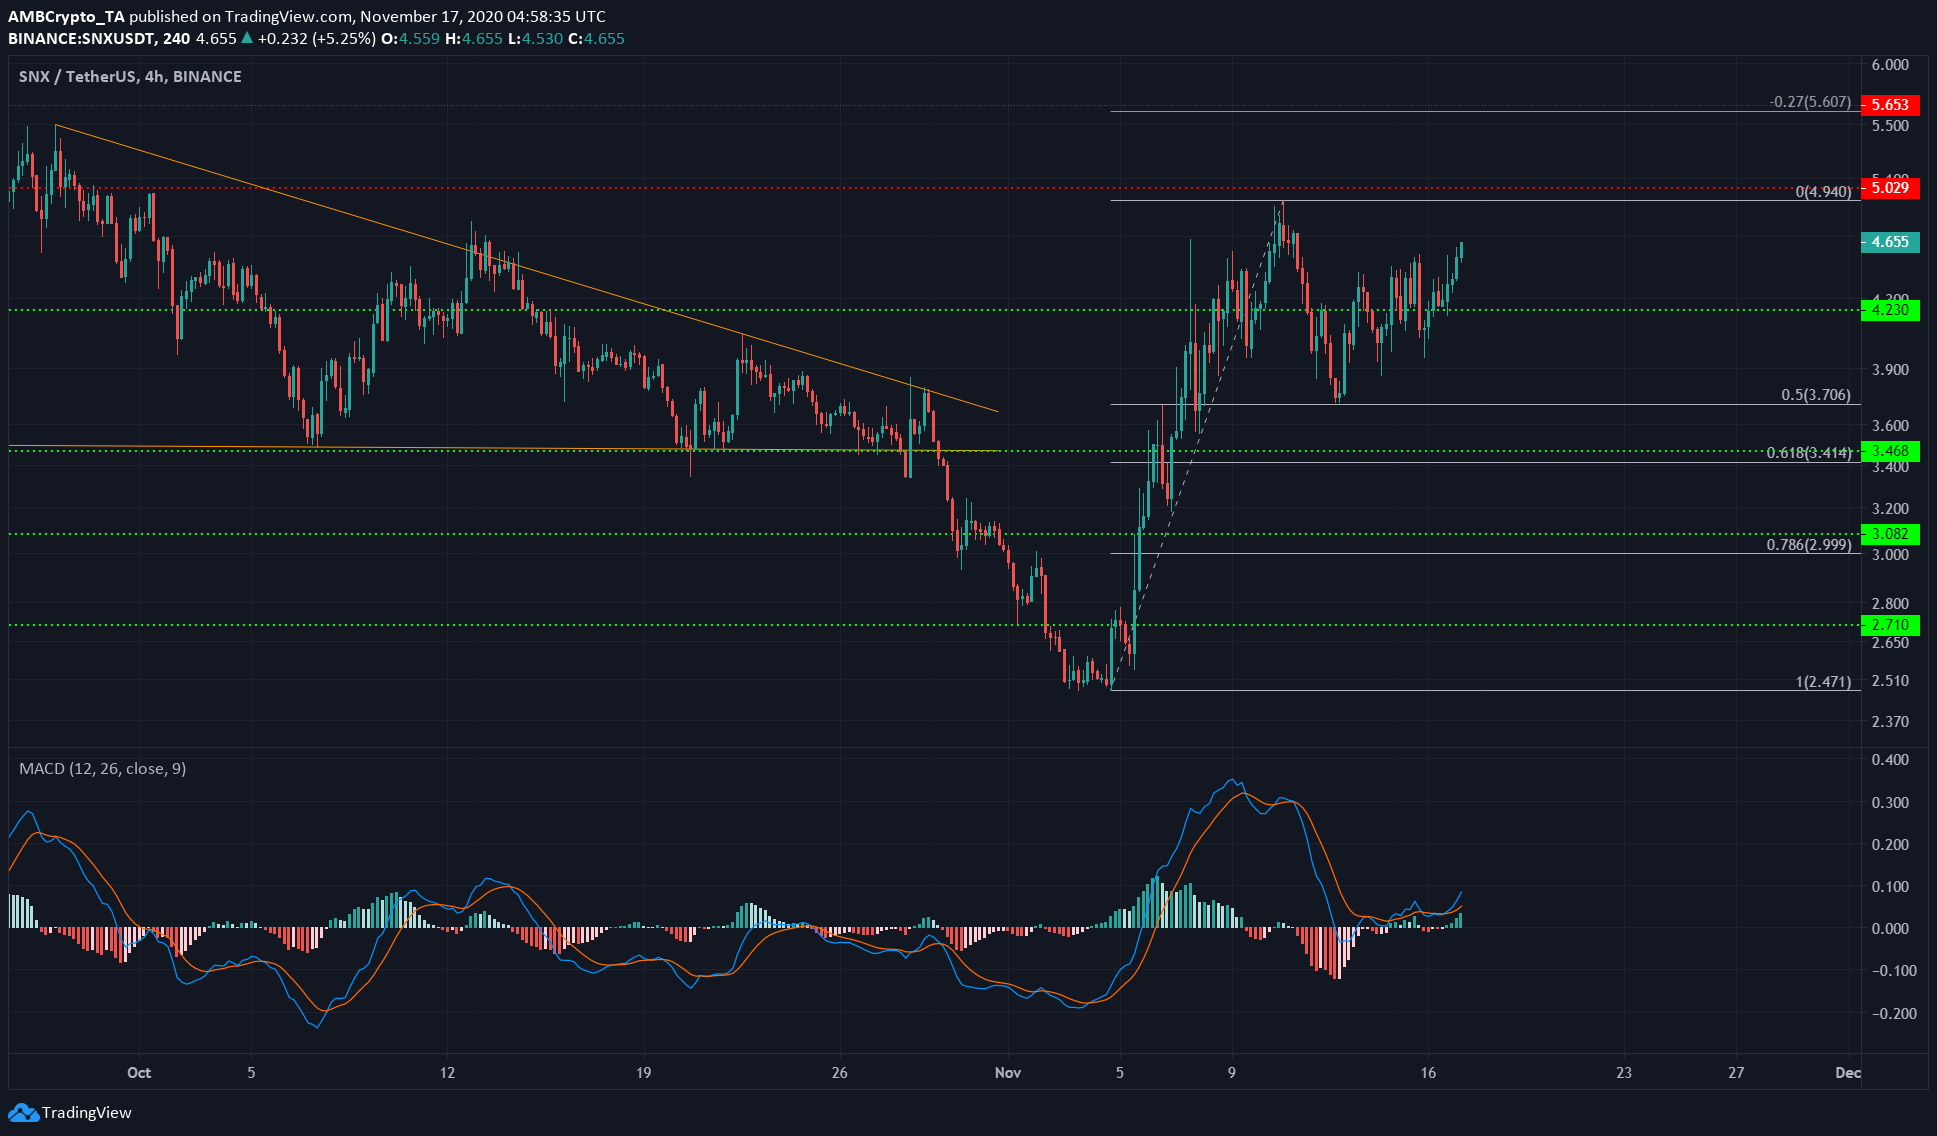
Task: Click the O:4.559 open price value
Action: [411, 39]
